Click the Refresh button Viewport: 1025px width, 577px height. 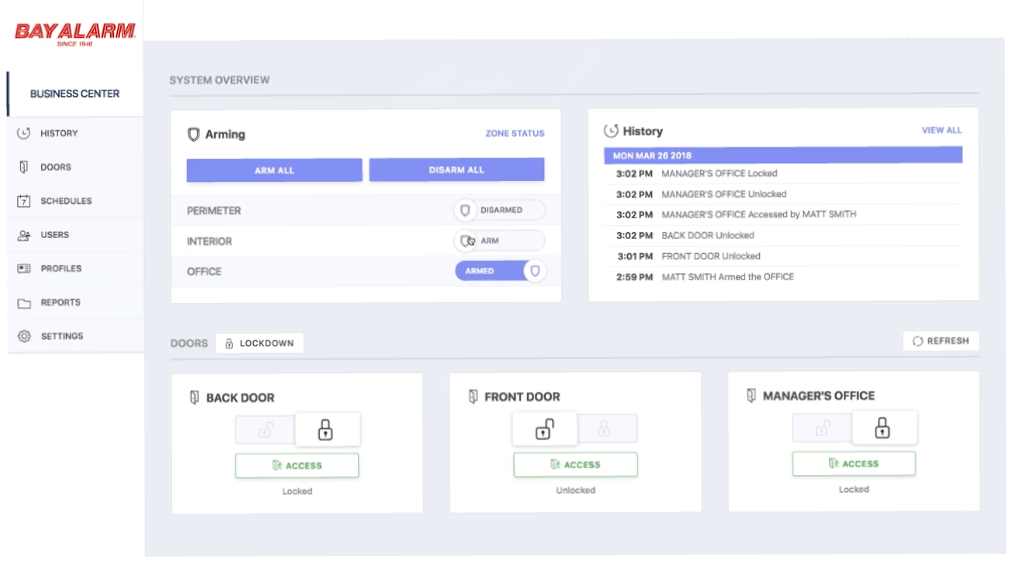941,340
